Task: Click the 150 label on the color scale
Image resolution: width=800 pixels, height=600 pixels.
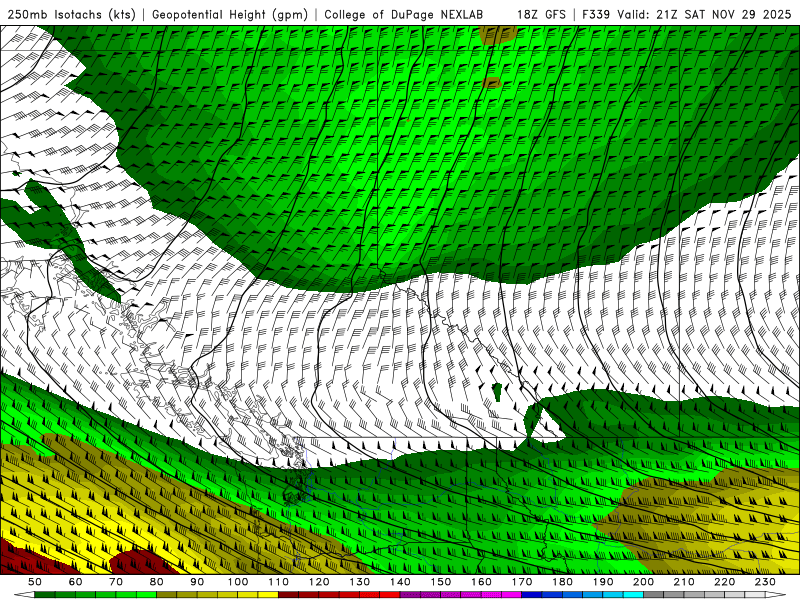Action: pyautogui.click(x=440, y=582)
